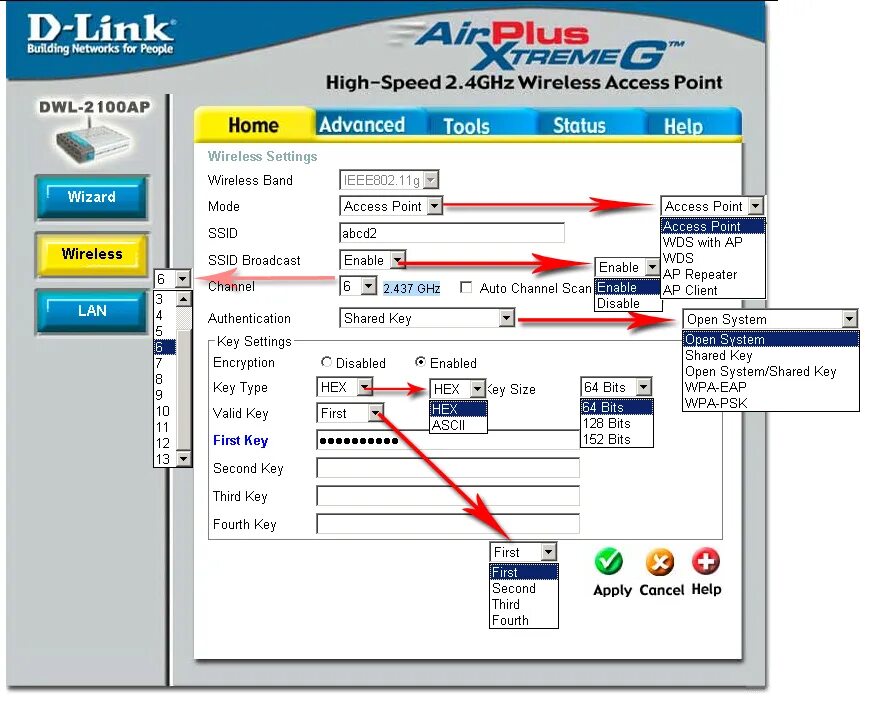Screen dimensions: 878x702
Task: Open the Key Type HEX dropdown in the form
Action: 344,387
